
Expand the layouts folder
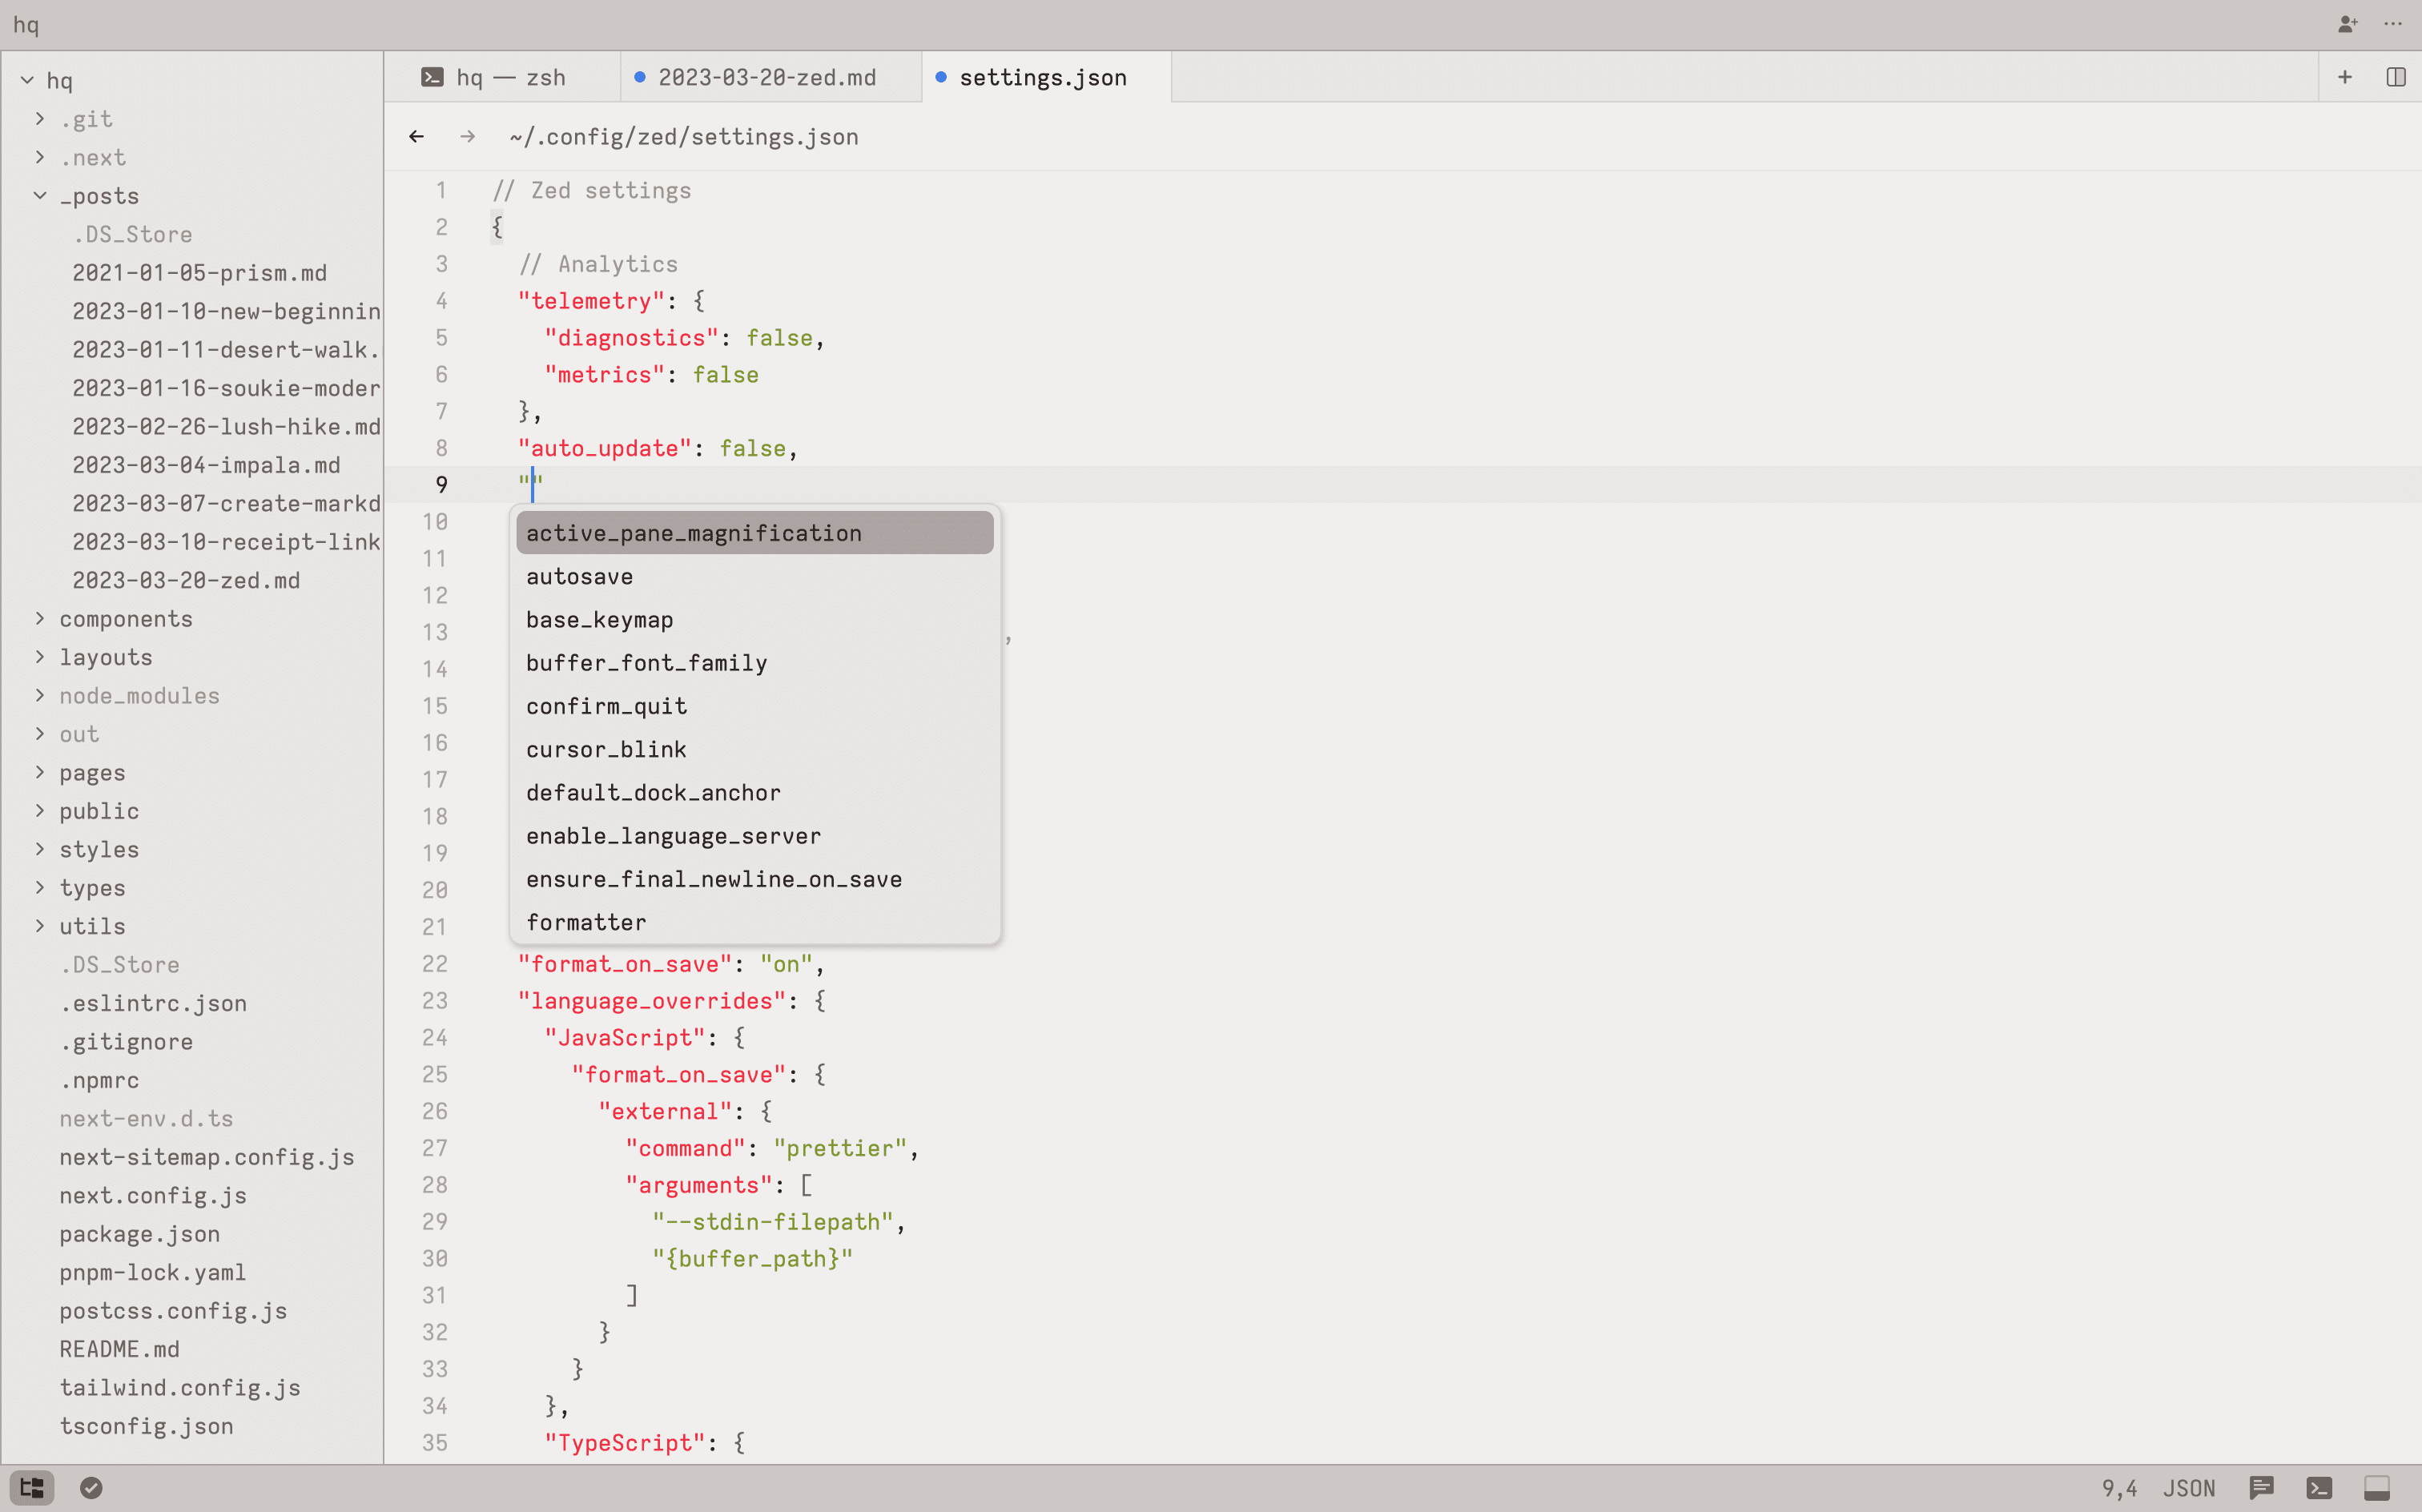(x=40, y=656)
